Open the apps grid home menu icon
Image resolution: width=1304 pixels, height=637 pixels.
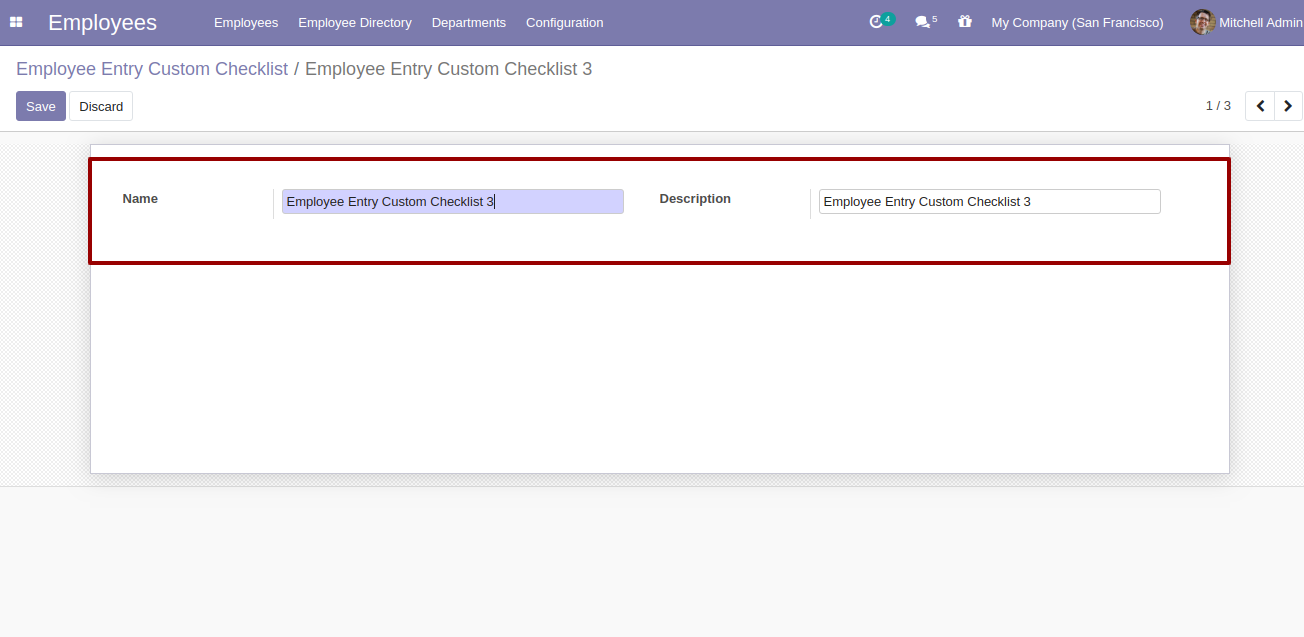(16, 22)
